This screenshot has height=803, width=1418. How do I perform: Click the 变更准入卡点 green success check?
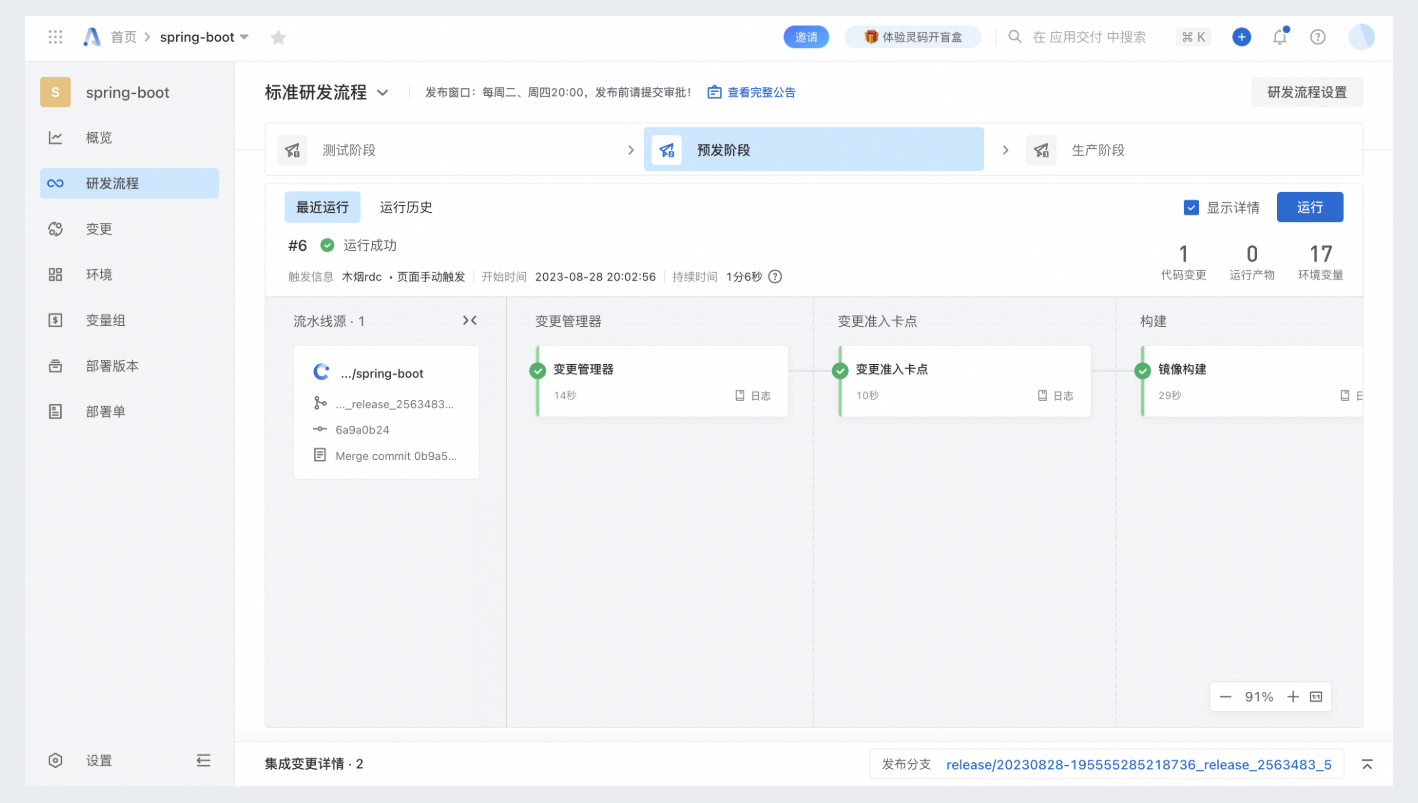click(840, 371)
